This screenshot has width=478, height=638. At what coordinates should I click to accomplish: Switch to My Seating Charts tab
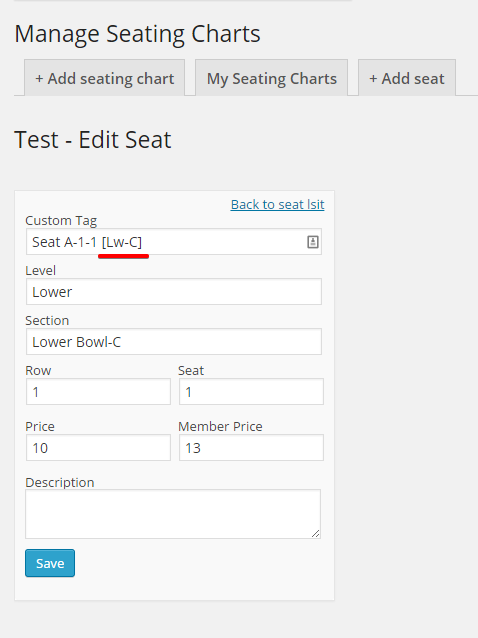(272, 78)
